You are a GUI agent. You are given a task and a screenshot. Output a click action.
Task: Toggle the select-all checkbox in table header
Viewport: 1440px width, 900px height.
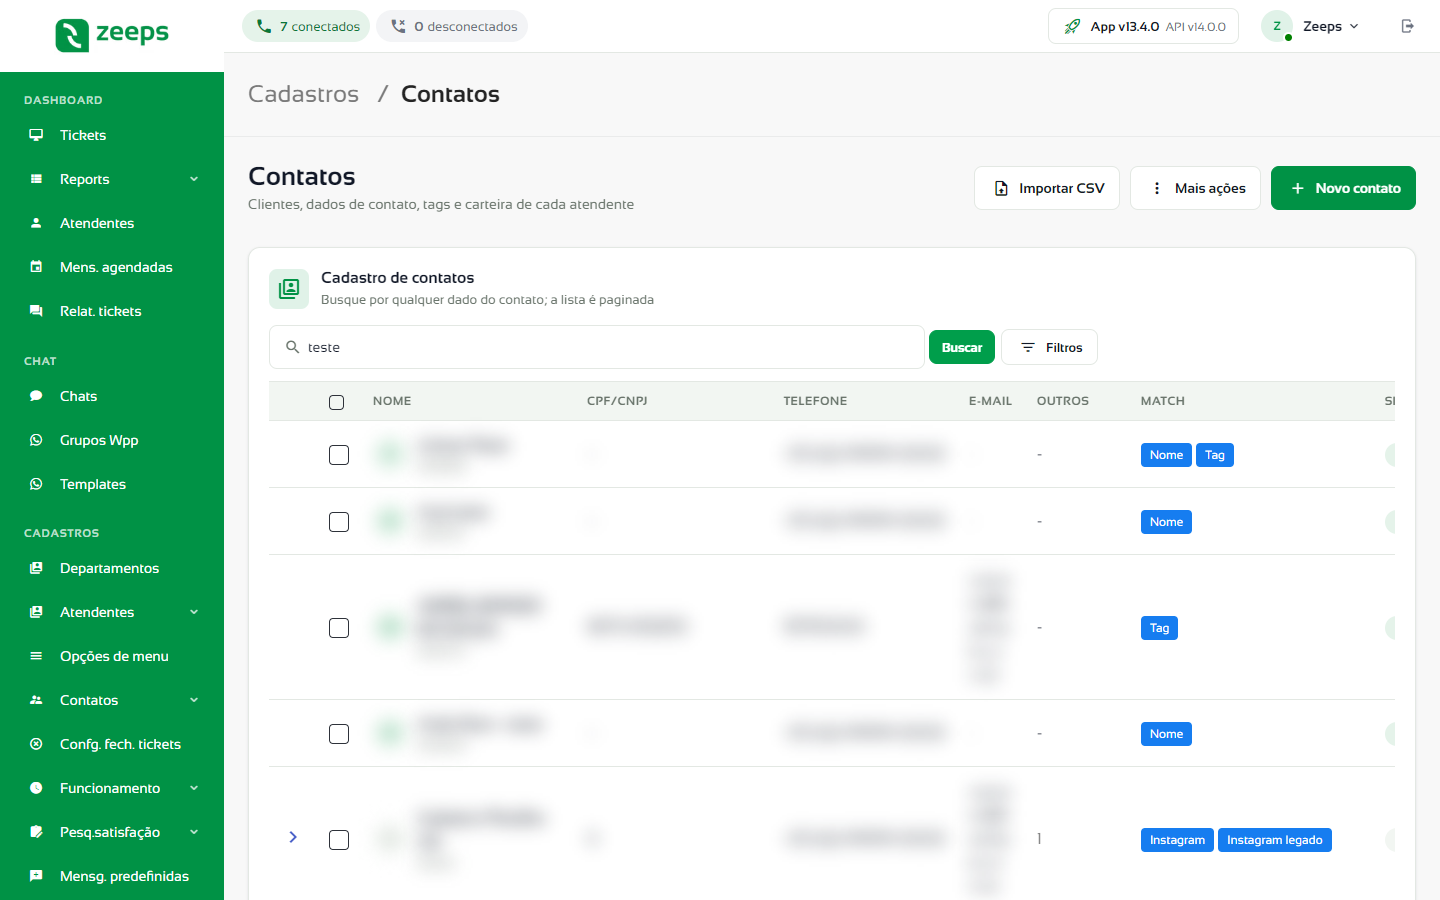tap(336, 402)
